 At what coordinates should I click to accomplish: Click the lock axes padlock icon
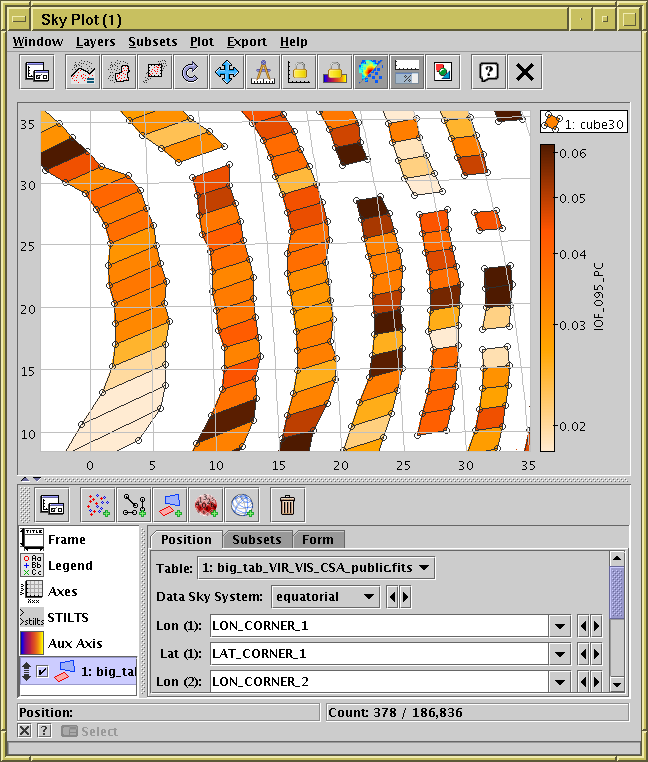298,72
